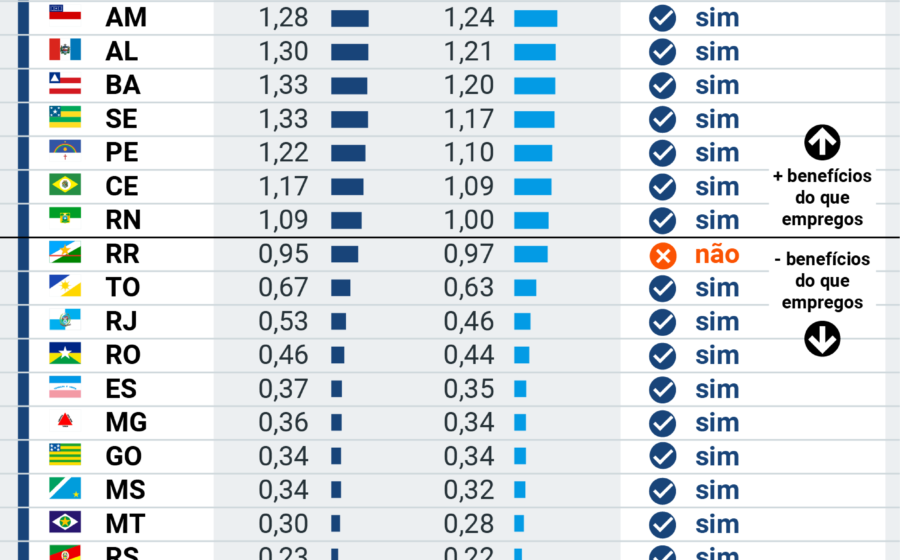Screen dimensions: 900x560
Task: Select the value 1,20 in BA row
Action: pos(468,85)
